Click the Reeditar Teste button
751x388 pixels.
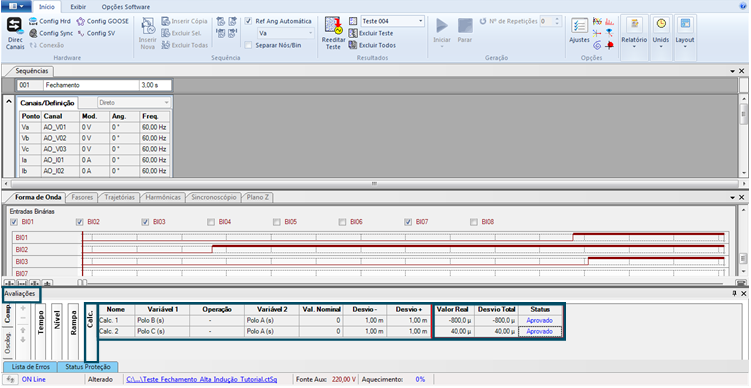pyautogui.click(x=333, y=34)
